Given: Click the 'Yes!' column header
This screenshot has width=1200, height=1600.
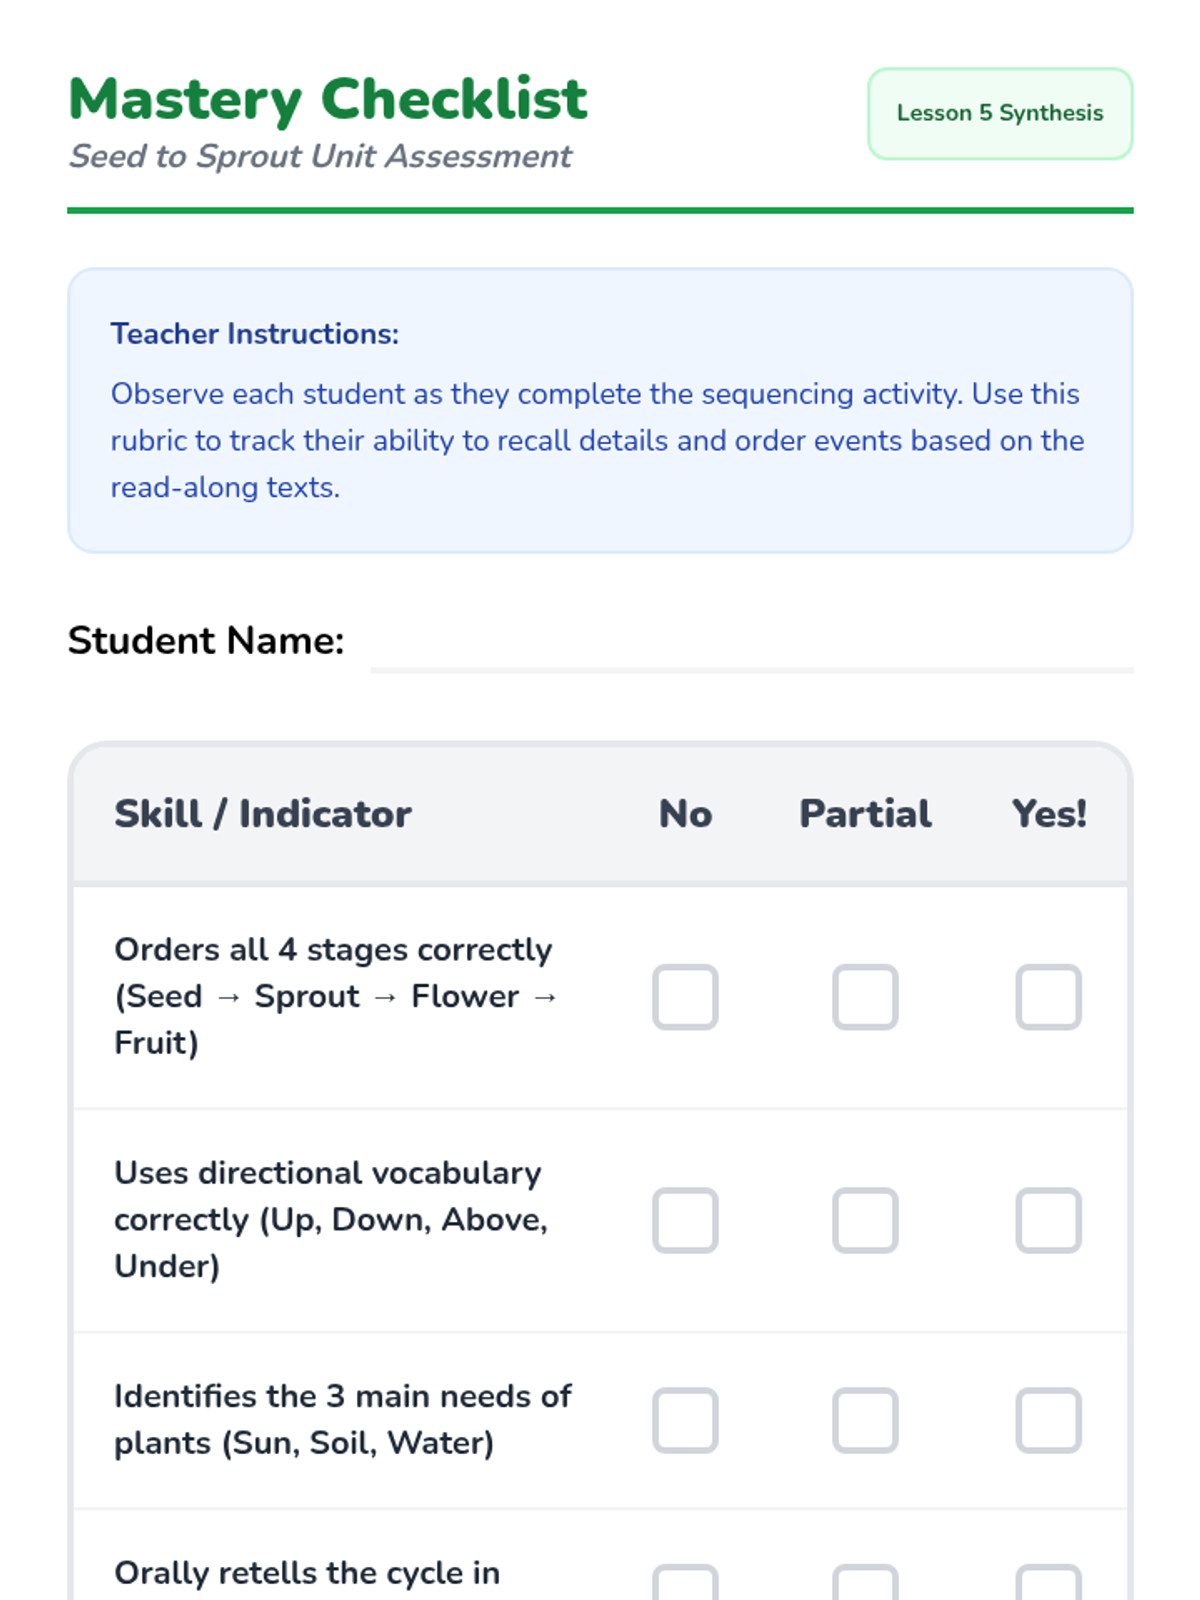Looking at the screenshot, I should click(1048, 814).
